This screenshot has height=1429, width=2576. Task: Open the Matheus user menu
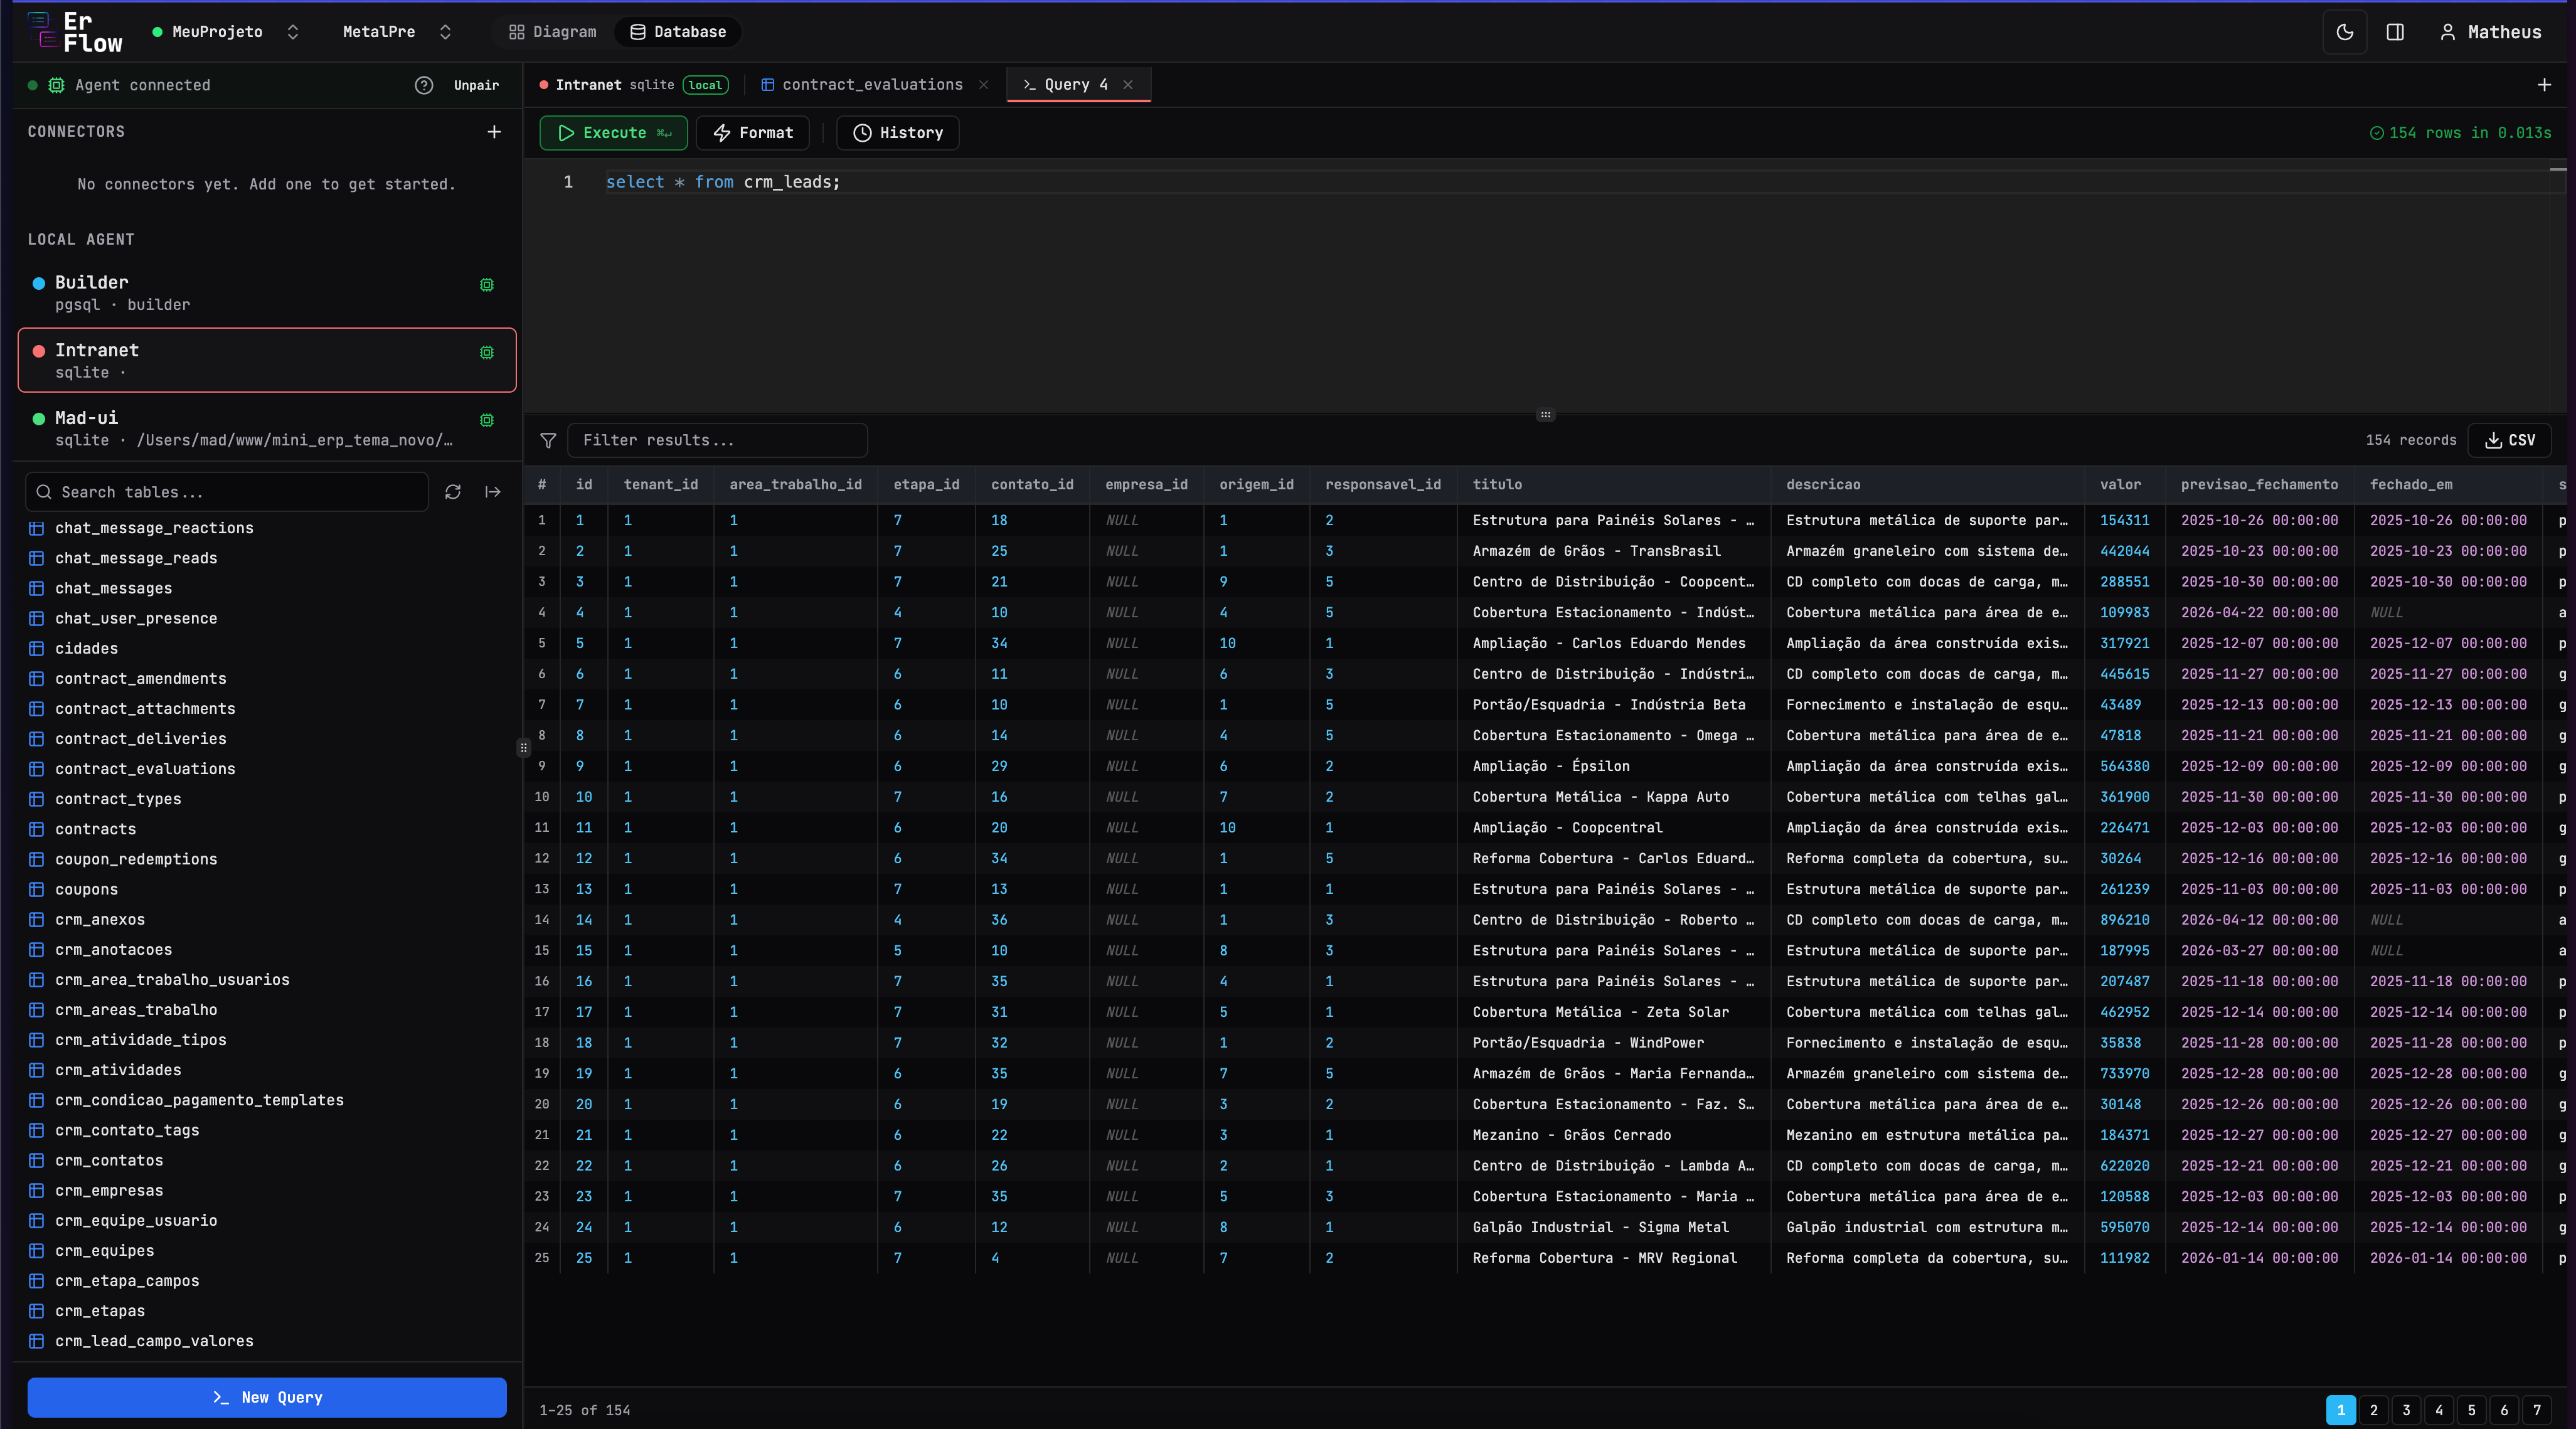[x=2490, y=32]
